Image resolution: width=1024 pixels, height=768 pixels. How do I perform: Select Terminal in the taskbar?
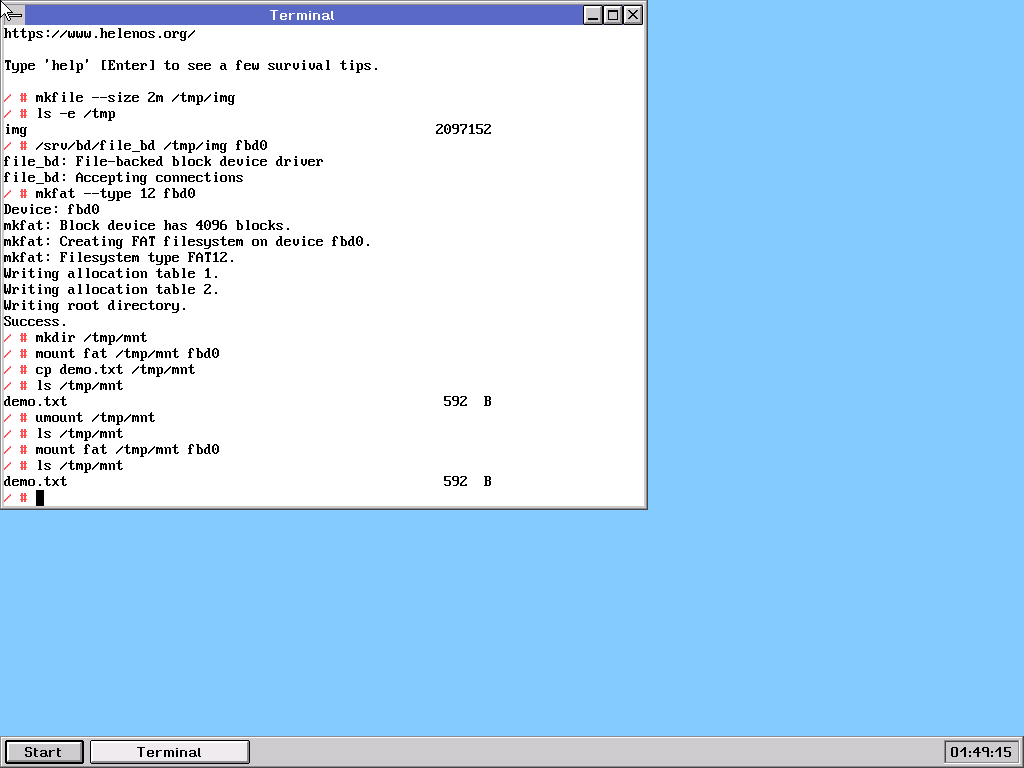tap(169, 752)
